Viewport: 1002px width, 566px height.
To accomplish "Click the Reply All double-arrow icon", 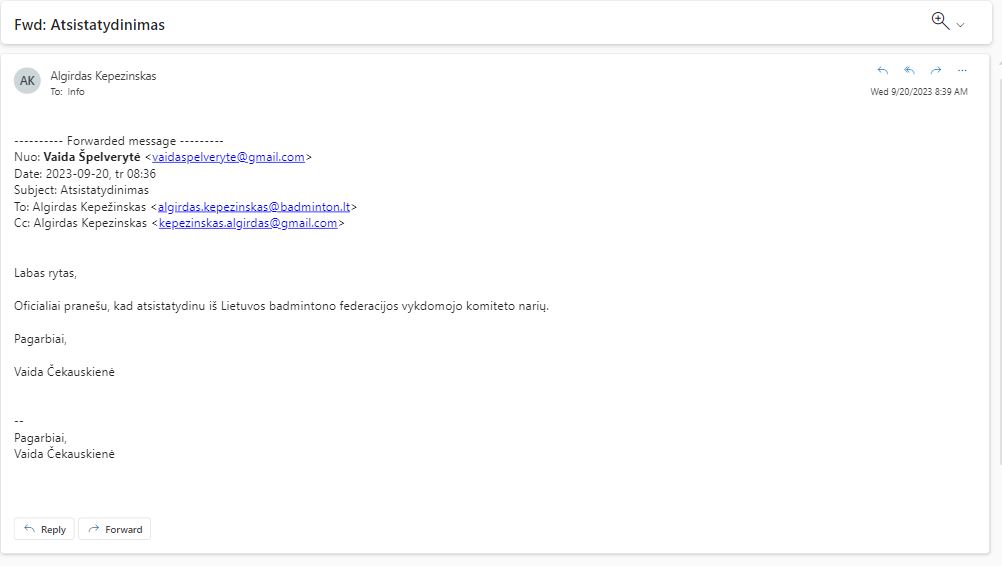I will pos(909,71).
